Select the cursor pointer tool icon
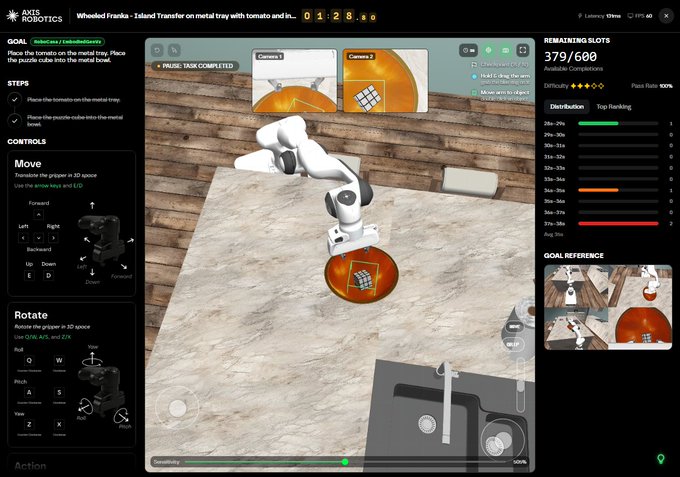The width and height of the screenshot is (680, 477). 174,50
